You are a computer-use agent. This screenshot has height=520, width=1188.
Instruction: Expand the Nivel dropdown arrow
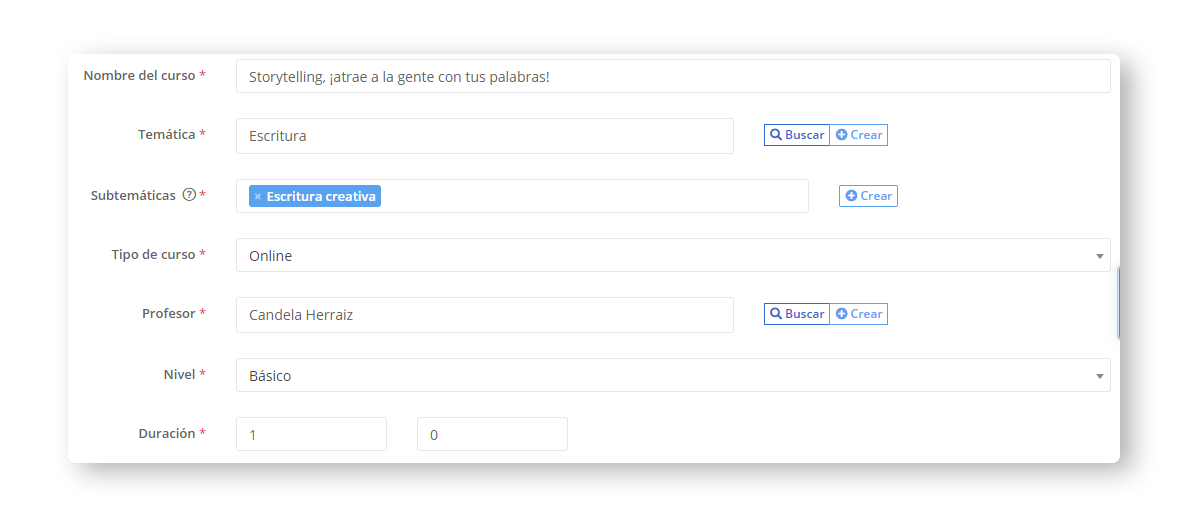pos(1099,376)
